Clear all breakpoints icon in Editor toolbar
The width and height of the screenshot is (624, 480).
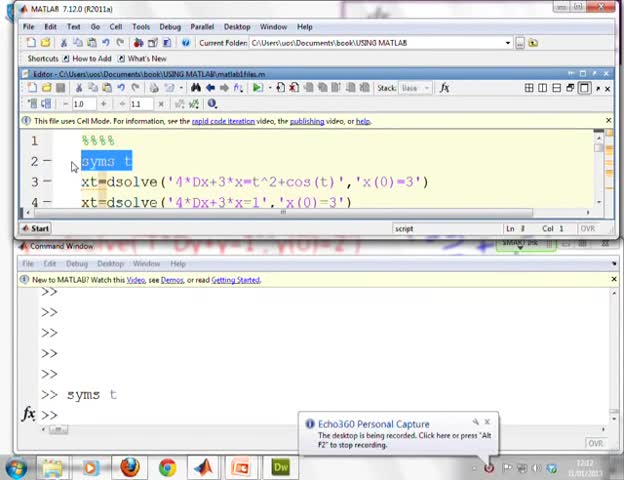294,88
